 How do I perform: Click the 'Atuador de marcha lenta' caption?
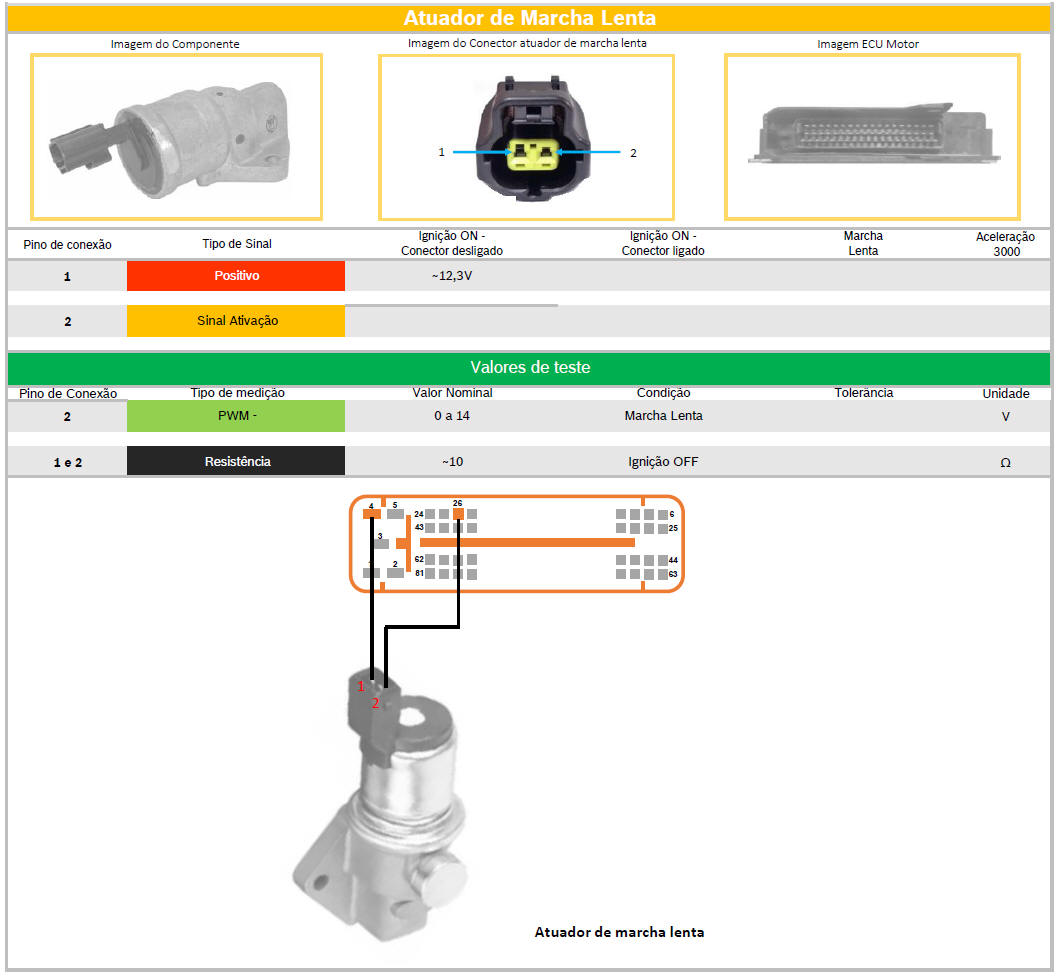tap(619, 932)
